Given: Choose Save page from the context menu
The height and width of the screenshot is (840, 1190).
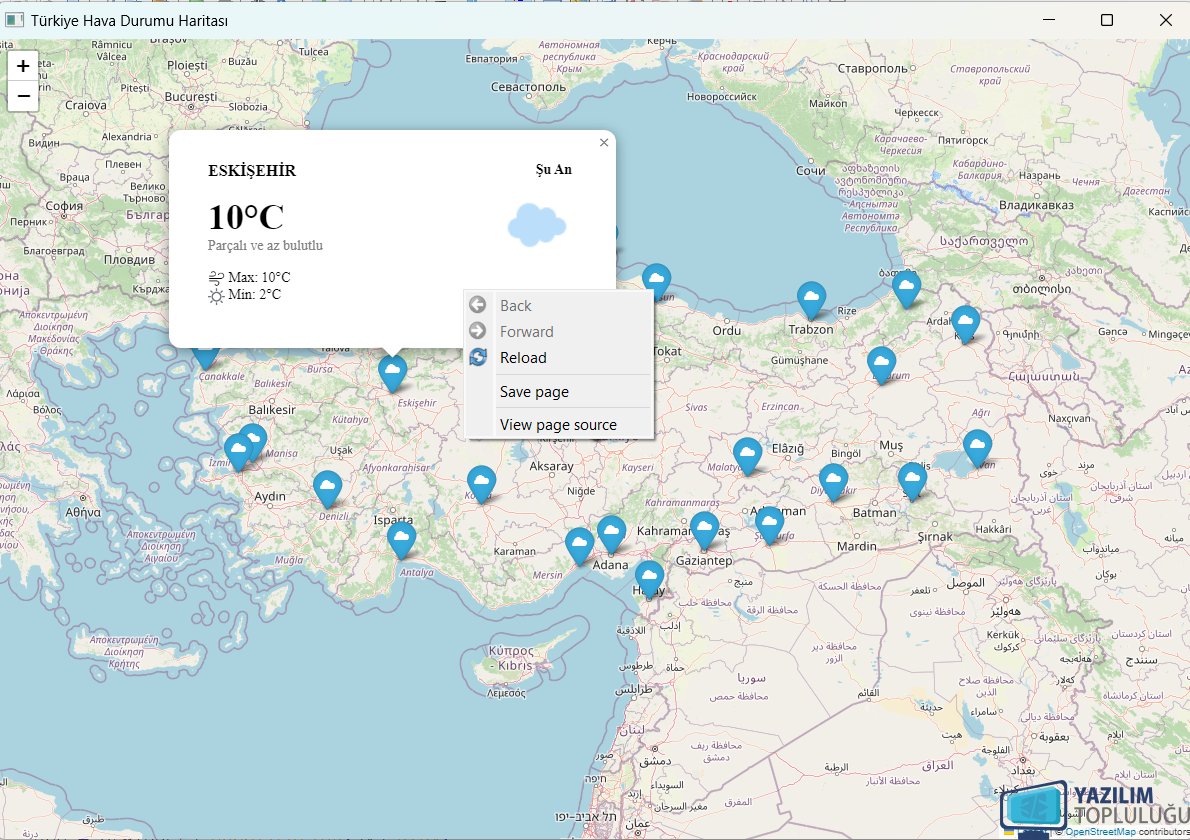Looking at the screenshot, I should click(559, 392).
